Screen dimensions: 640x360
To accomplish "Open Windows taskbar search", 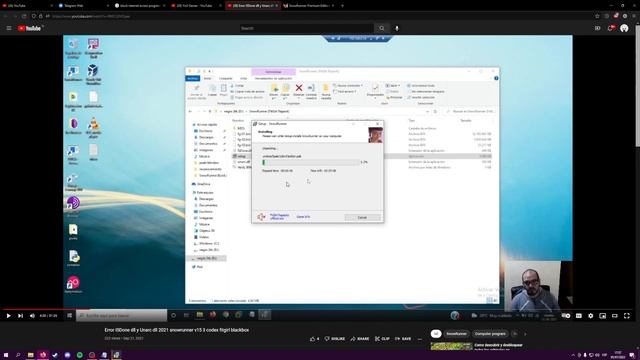I will tap(18, 355).
